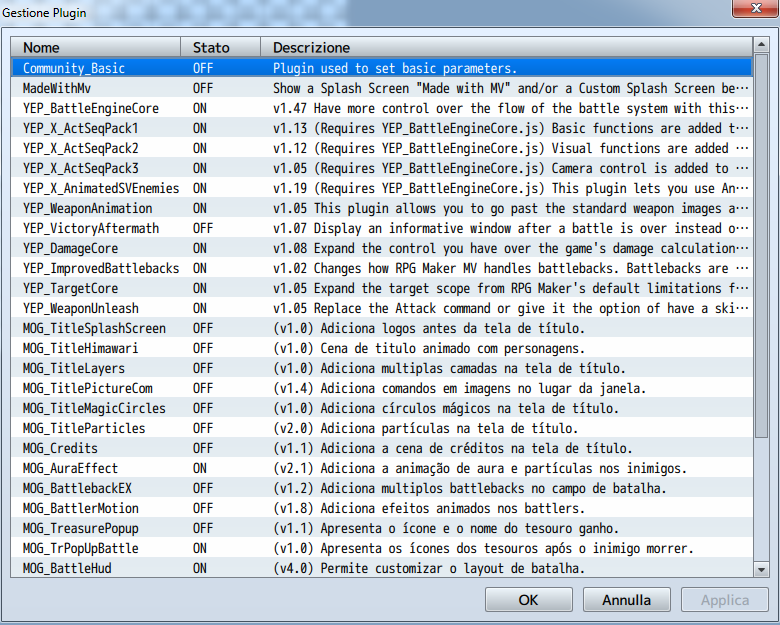780x625 pixels.
Task: Select the MOG_TreasurePopup plugin
Action: 382,528
